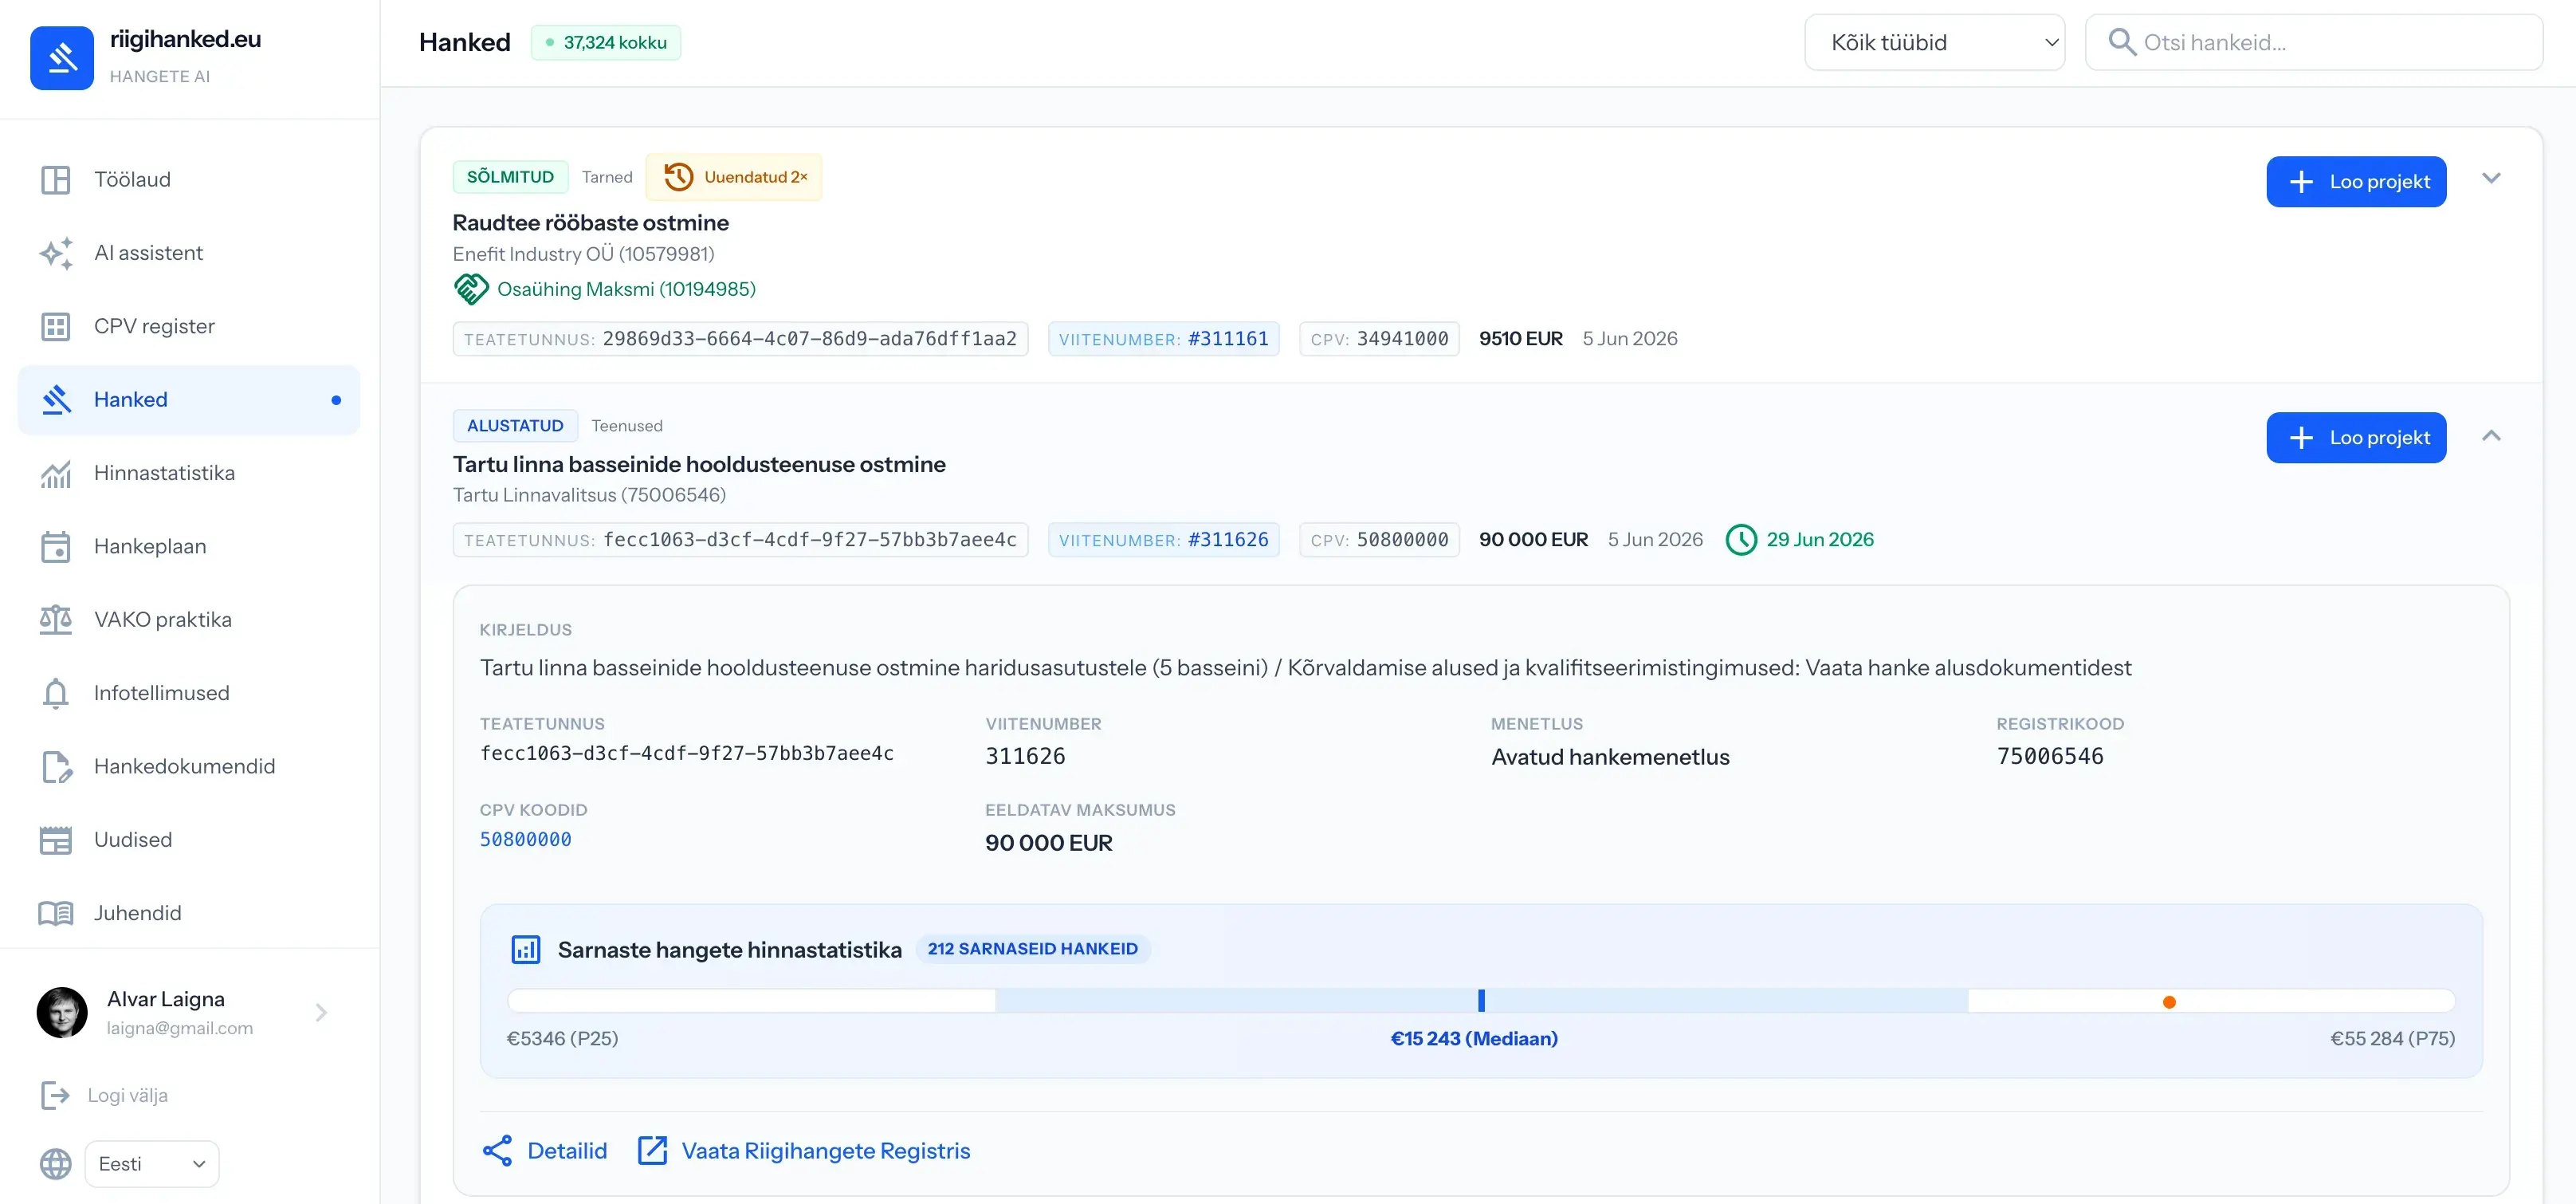Go to Hankeplaan menu item
2576x1204 pixels.
[x=189, y=547]
